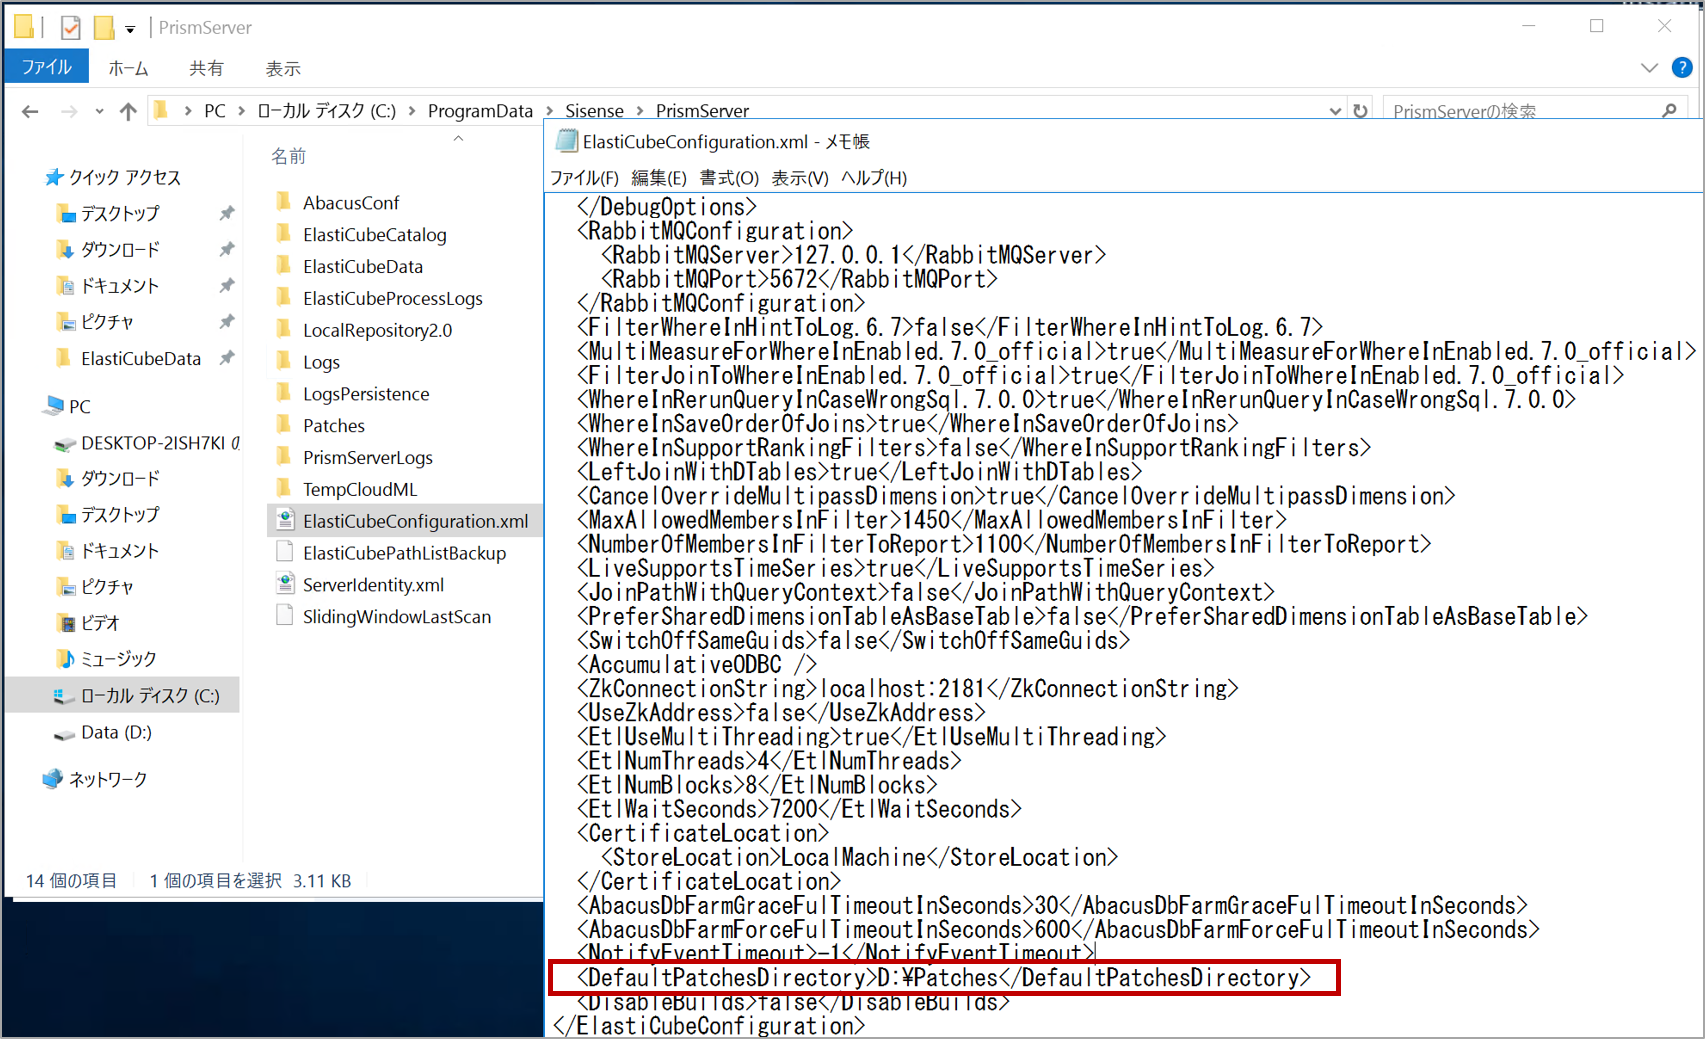Screen dimensions: 1705x1039
Task: Select the ElastiCubeCatalog folder
Action: (375, 235)
